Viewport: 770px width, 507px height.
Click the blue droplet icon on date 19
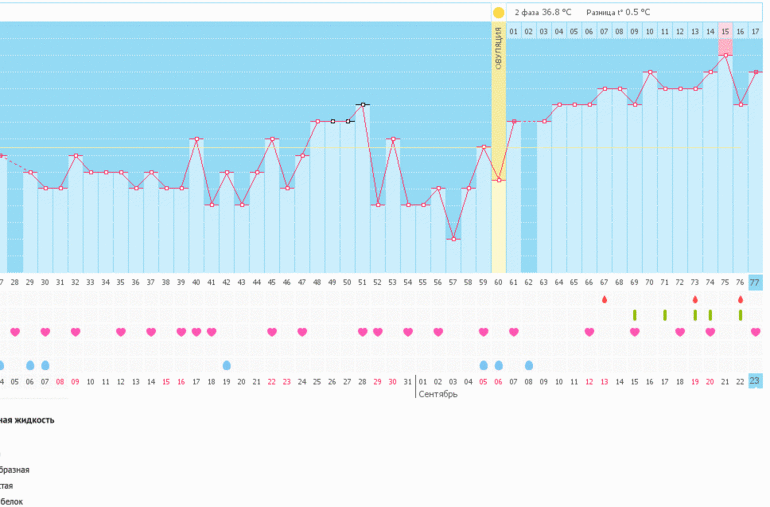pyautogui.click(x=227, y=365)
